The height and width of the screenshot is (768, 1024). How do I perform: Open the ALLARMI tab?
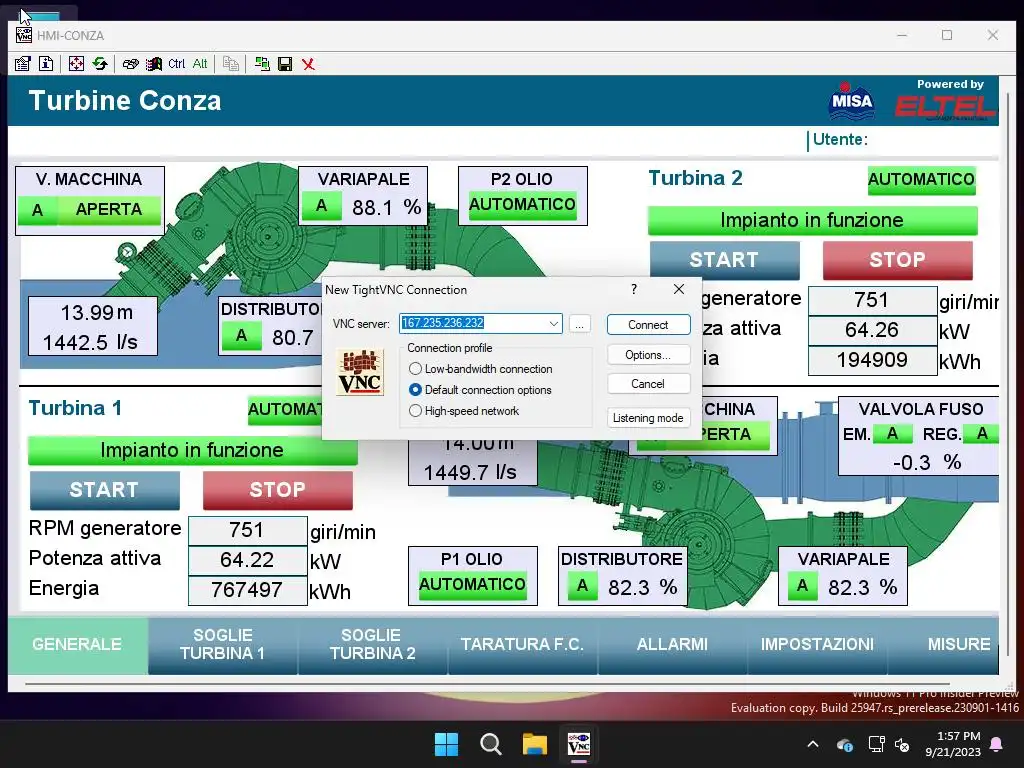click(x=672, y=645)
